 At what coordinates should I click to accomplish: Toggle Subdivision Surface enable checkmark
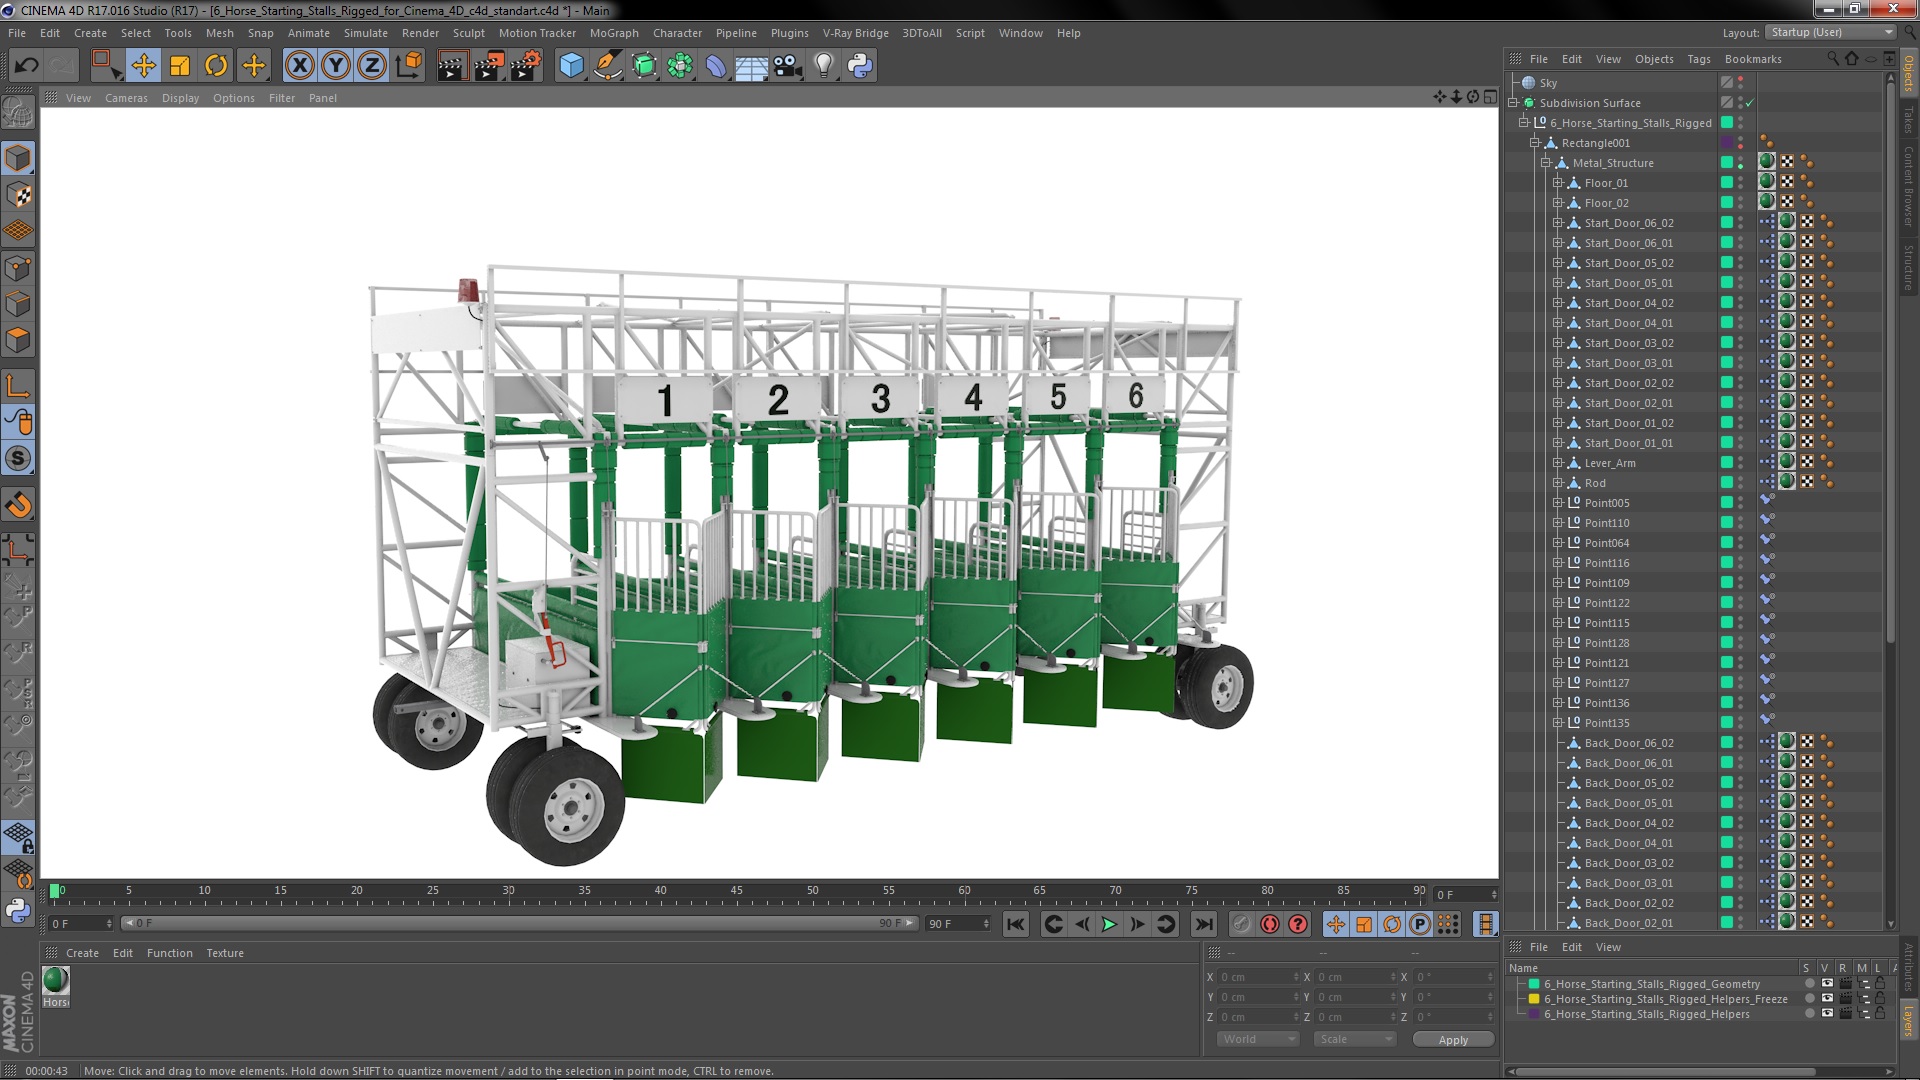coord(1750,103)
